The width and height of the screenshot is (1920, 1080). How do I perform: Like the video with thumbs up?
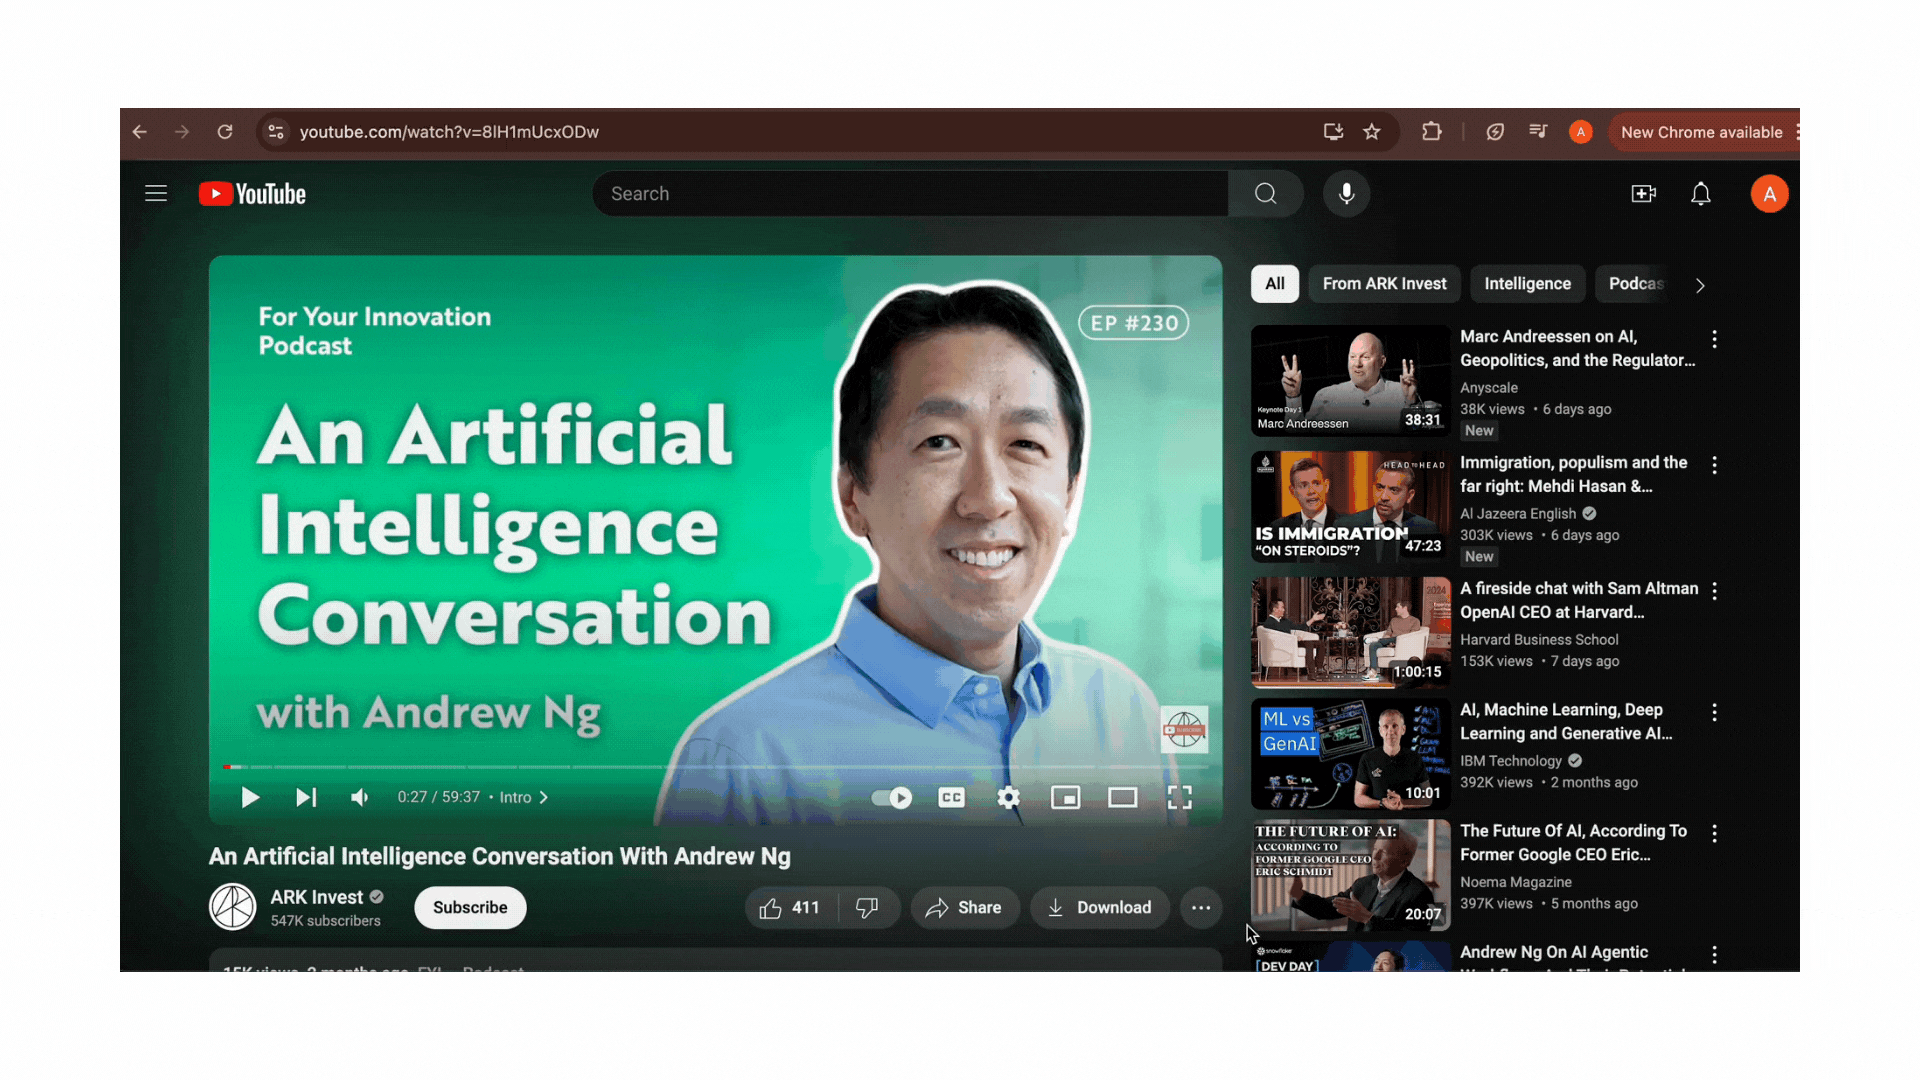[x=789, y=908]
